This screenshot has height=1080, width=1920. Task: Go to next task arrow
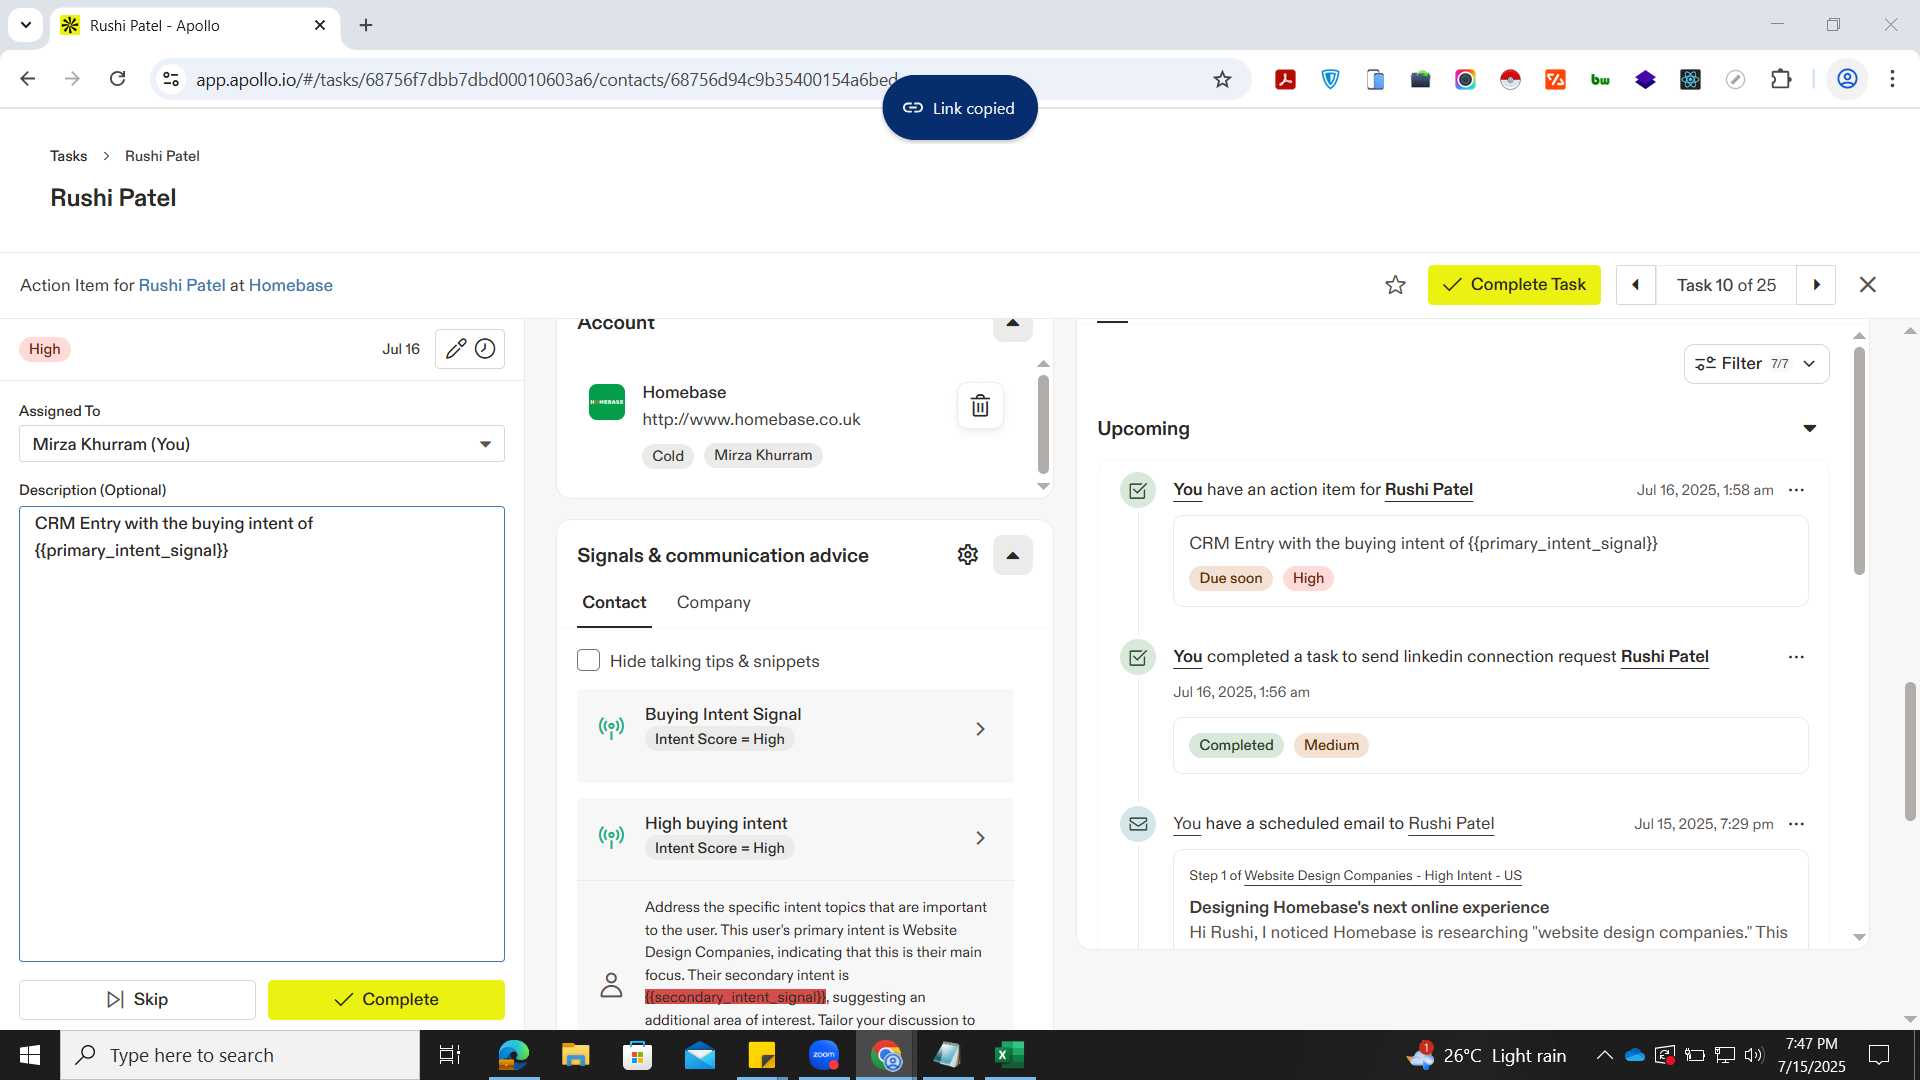pyautogui.click(x=1816, y=285)
